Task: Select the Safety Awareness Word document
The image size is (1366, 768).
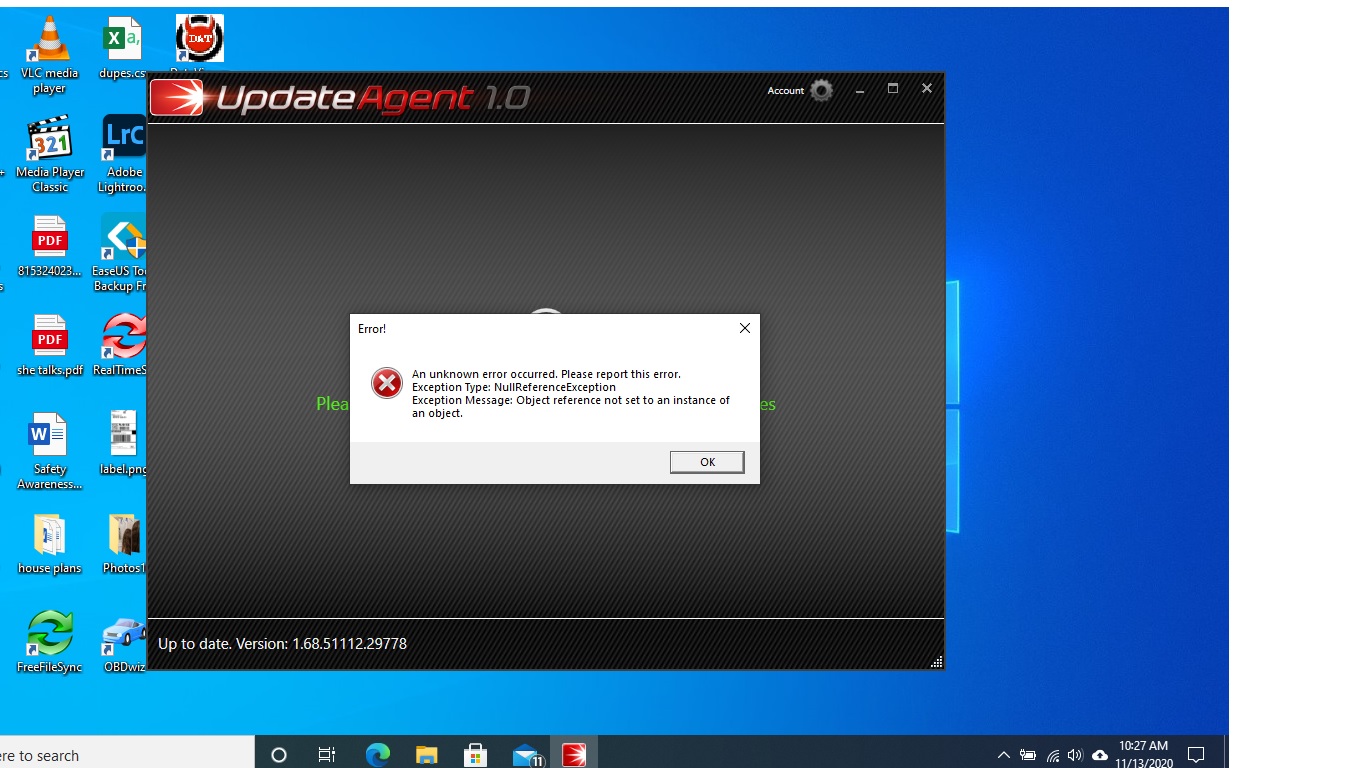Action: coord(49,452)
